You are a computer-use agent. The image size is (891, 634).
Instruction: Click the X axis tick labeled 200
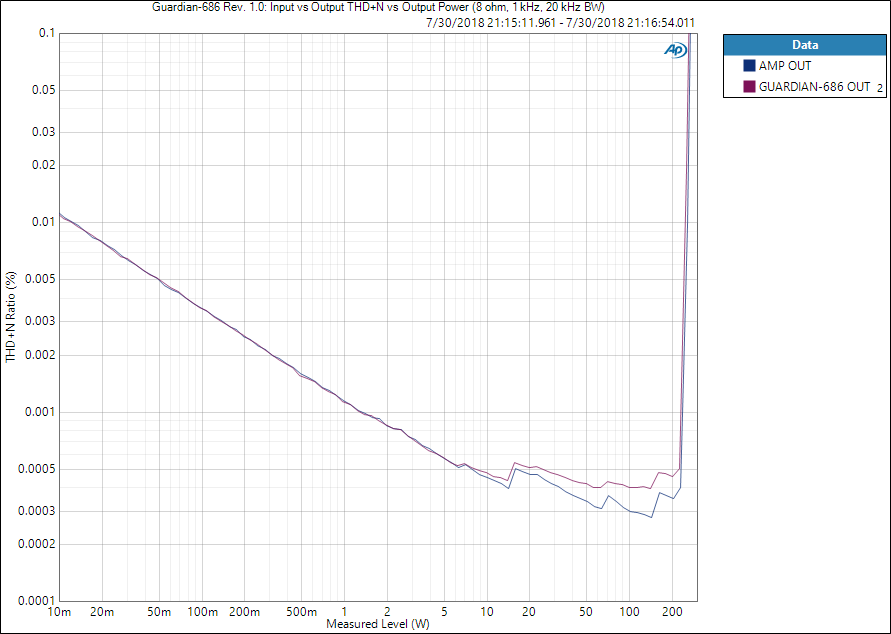(672, 612)
